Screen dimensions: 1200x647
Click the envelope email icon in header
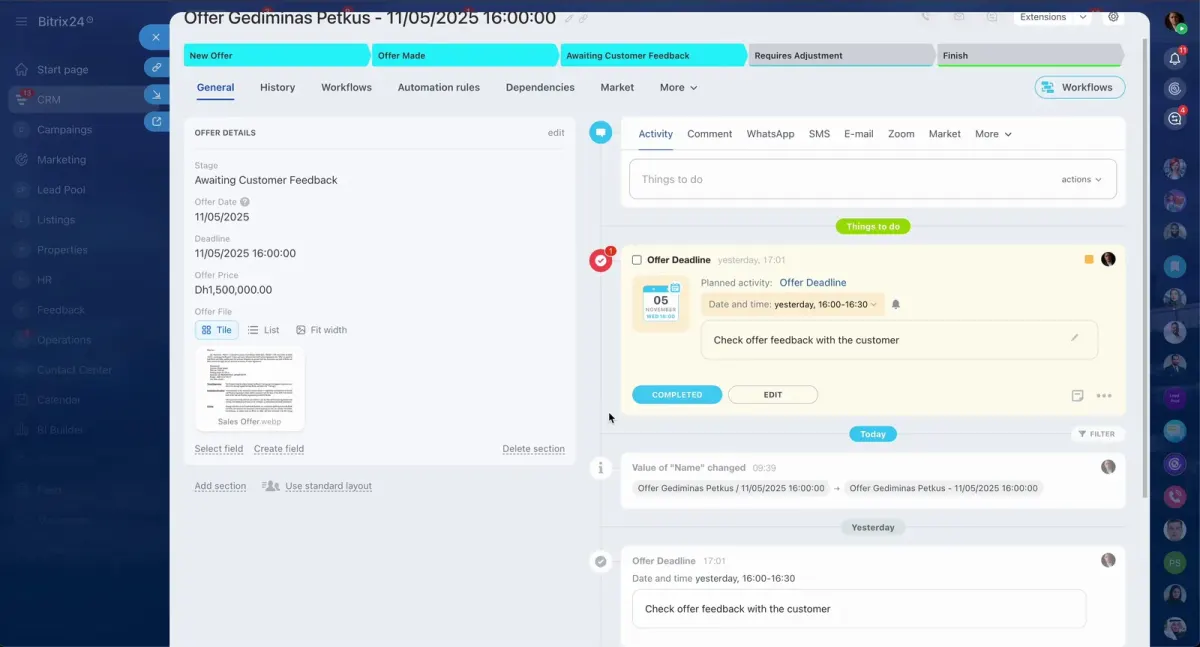coord(959,17)
